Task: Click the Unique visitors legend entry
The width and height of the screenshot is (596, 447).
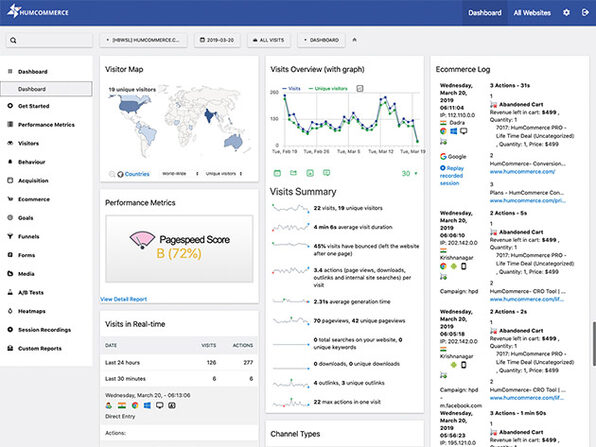Action: coord(328,88)
